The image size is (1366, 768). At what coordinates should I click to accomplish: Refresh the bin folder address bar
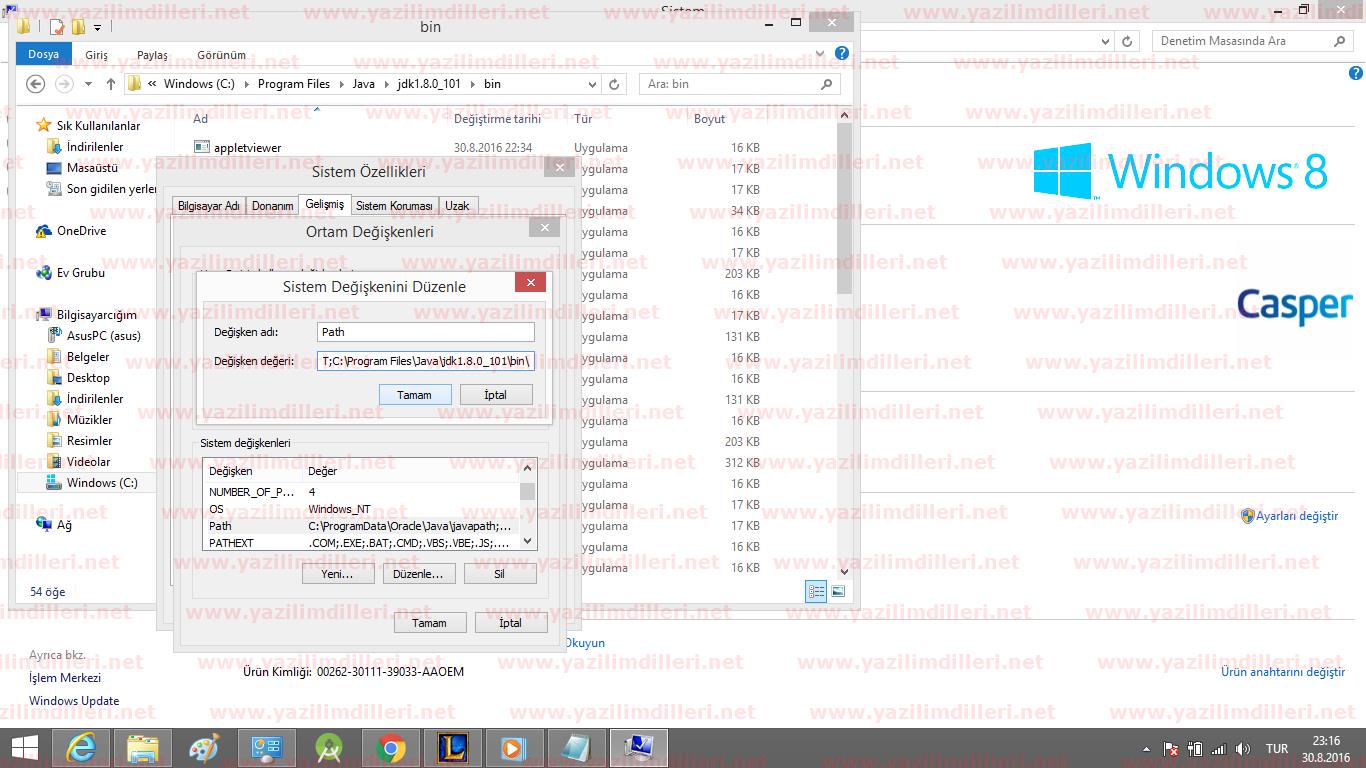point(615,84)
